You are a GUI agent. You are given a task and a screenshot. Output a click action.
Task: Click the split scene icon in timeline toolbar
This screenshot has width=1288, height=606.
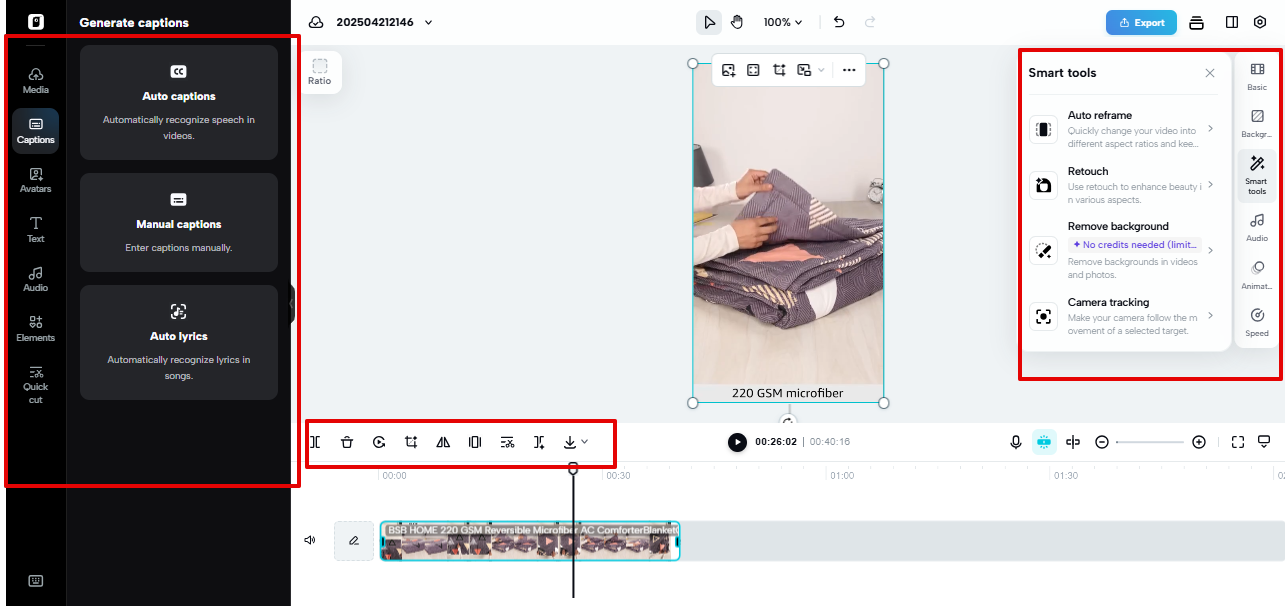point(539,442)
